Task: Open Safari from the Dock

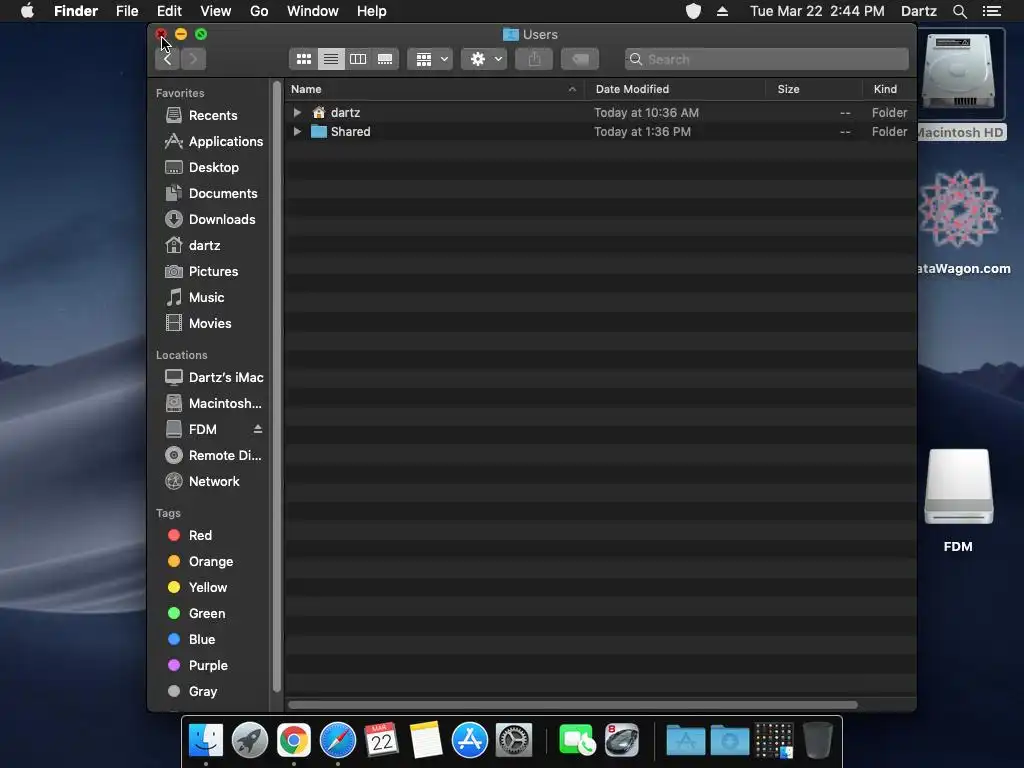Action: click(x=338, y=741)
